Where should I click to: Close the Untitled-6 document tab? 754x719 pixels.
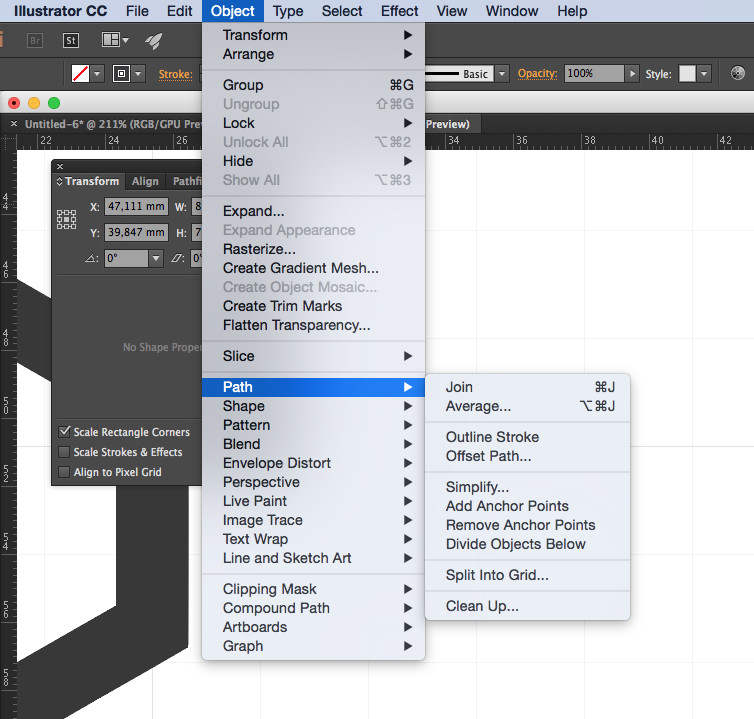14,124
